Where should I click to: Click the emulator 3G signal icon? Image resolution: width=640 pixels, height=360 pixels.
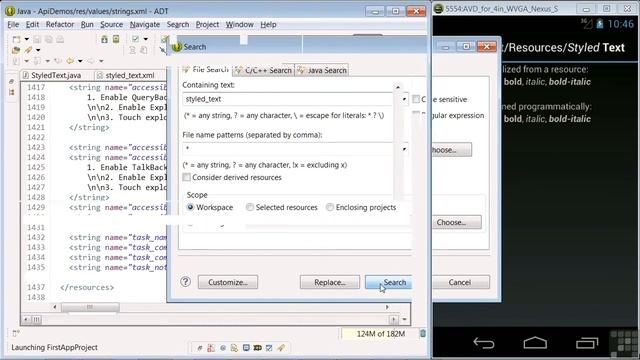pyautogui.click(x=587, y=24)
